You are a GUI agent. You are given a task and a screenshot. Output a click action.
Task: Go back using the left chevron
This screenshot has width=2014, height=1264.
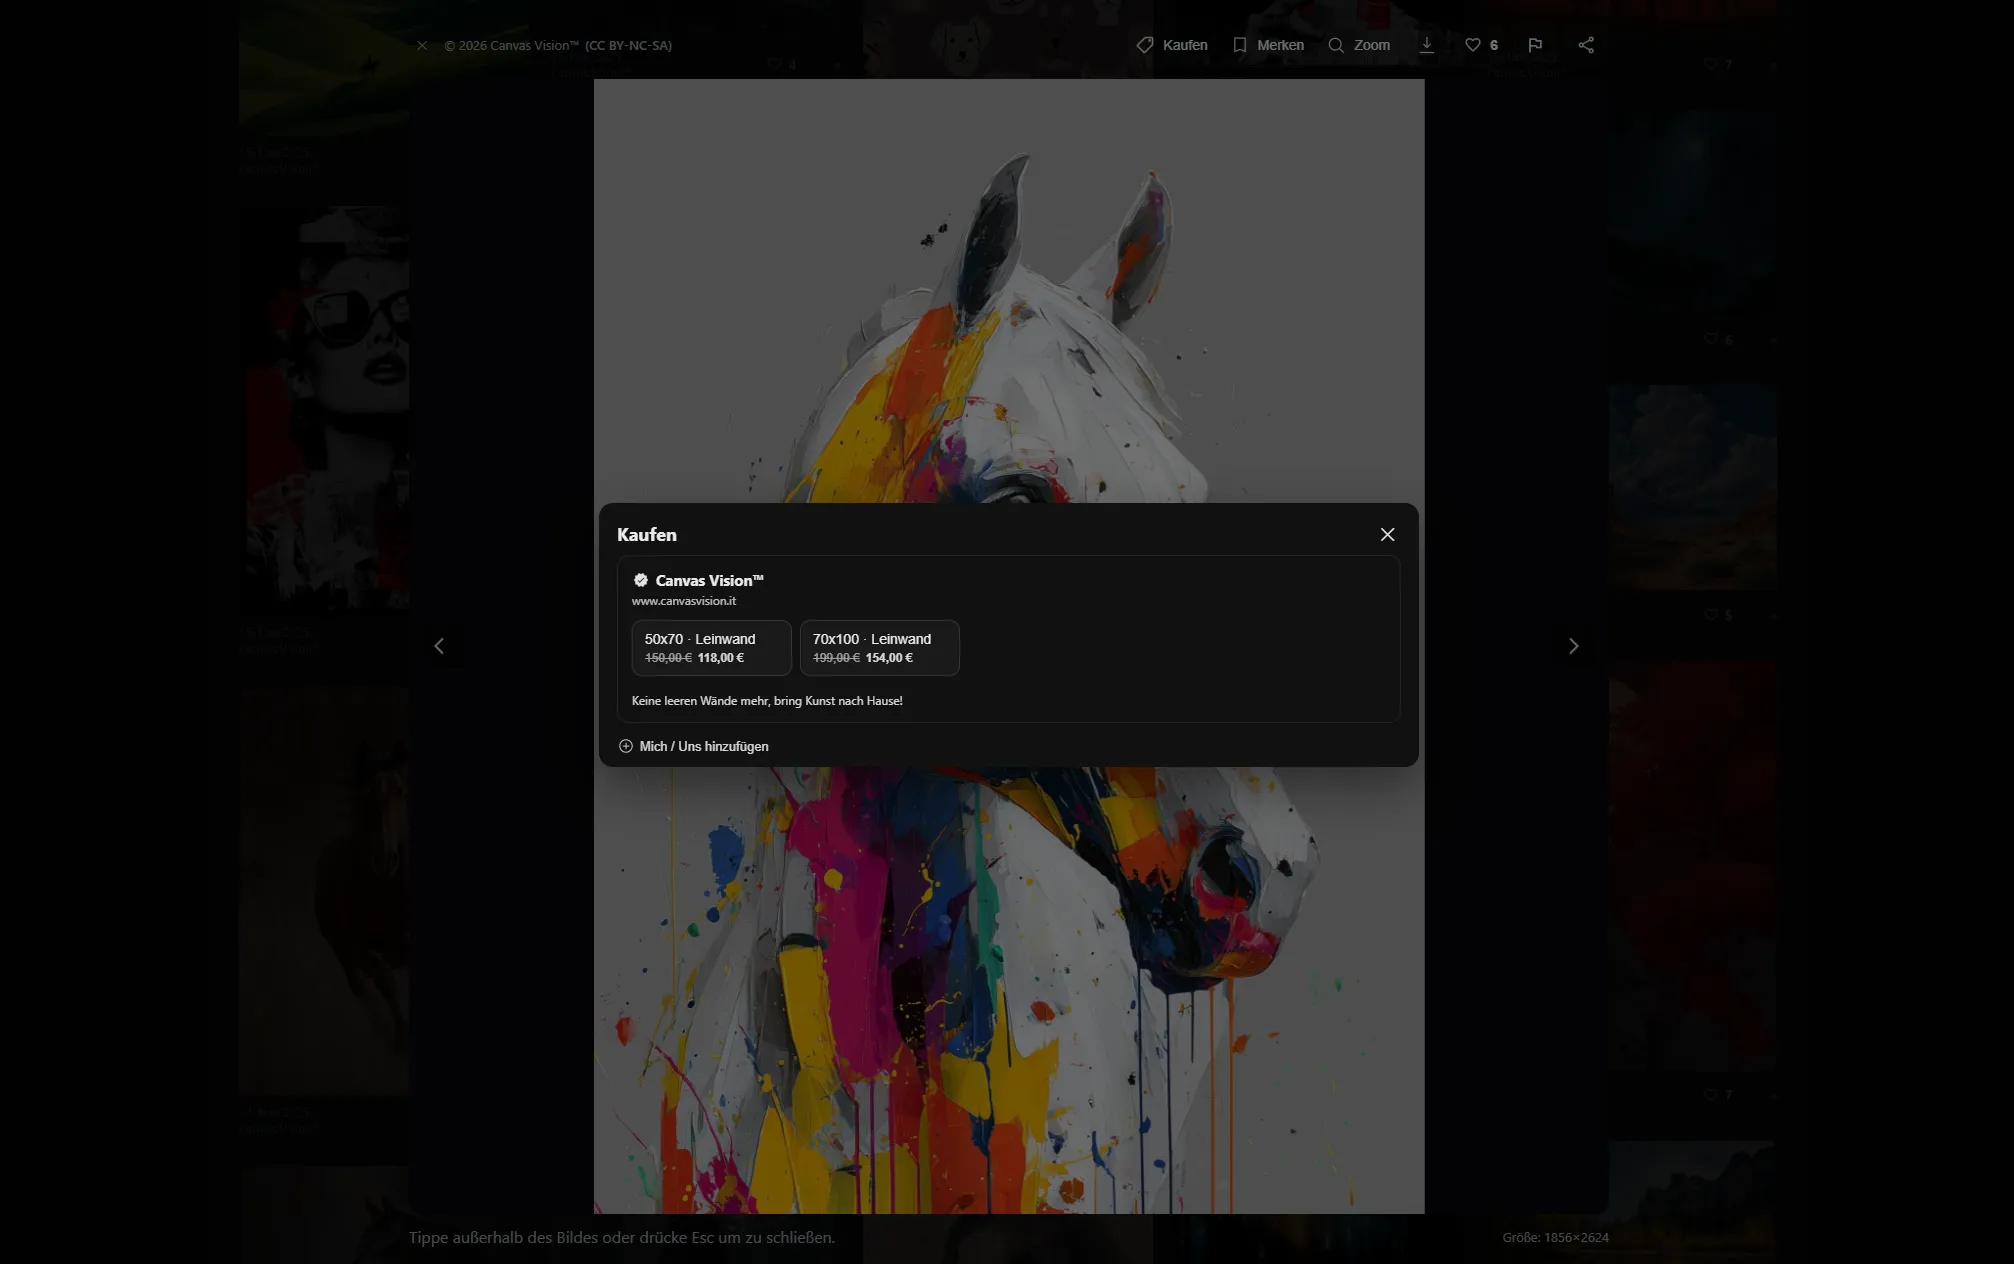point(440,646)
